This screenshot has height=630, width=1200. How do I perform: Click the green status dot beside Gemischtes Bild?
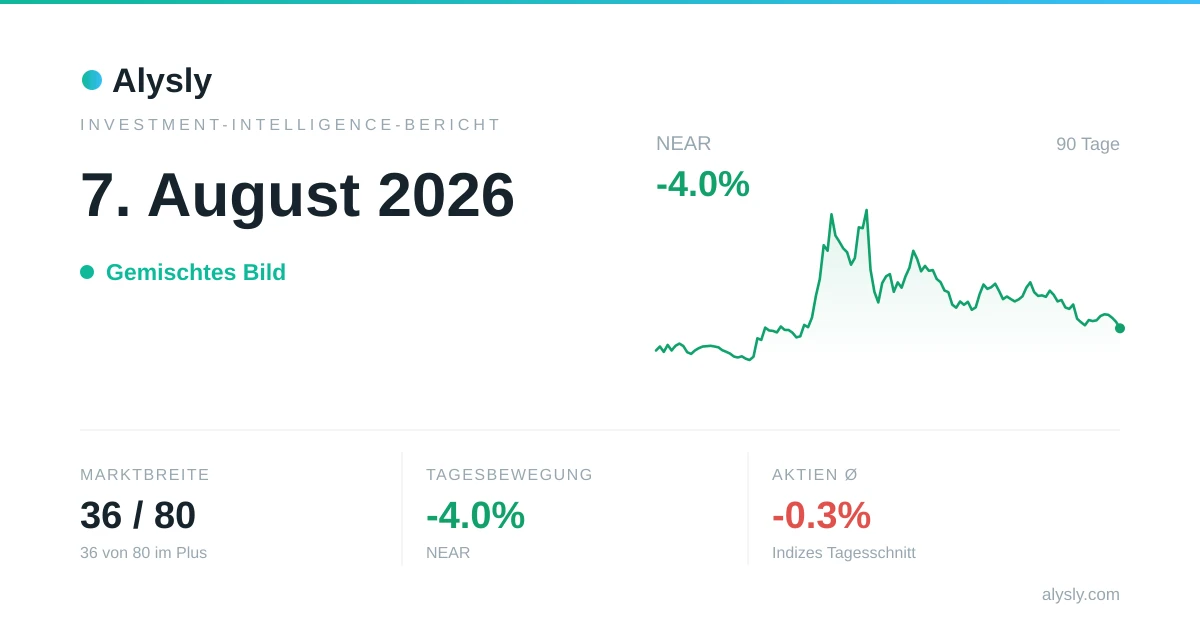pyautogui.click(x=87, y=272)
